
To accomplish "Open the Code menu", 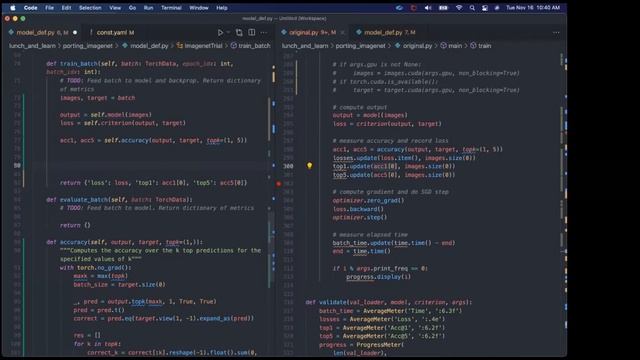I will 31,8.
